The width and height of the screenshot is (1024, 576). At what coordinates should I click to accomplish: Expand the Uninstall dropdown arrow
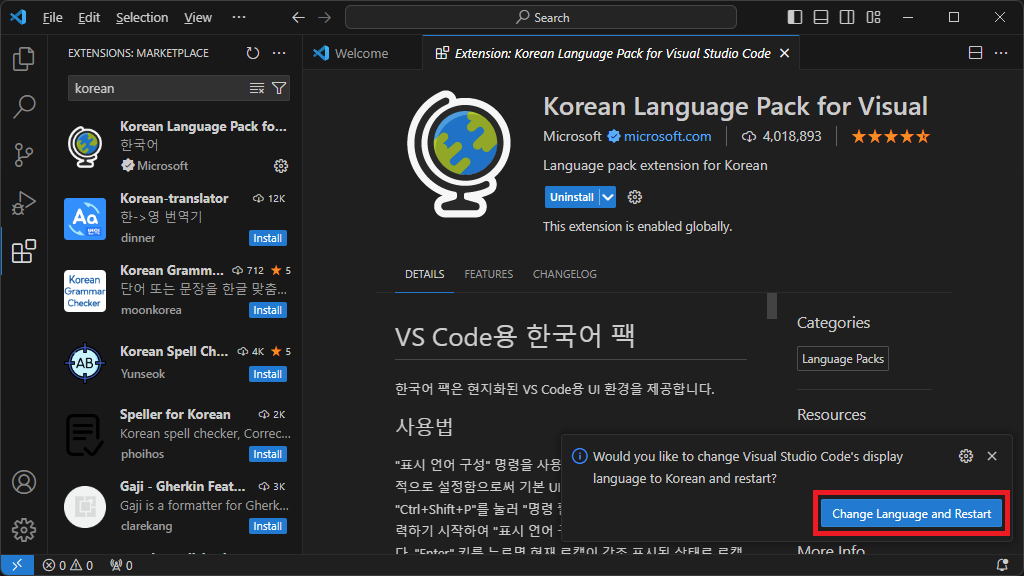point(607,197)
